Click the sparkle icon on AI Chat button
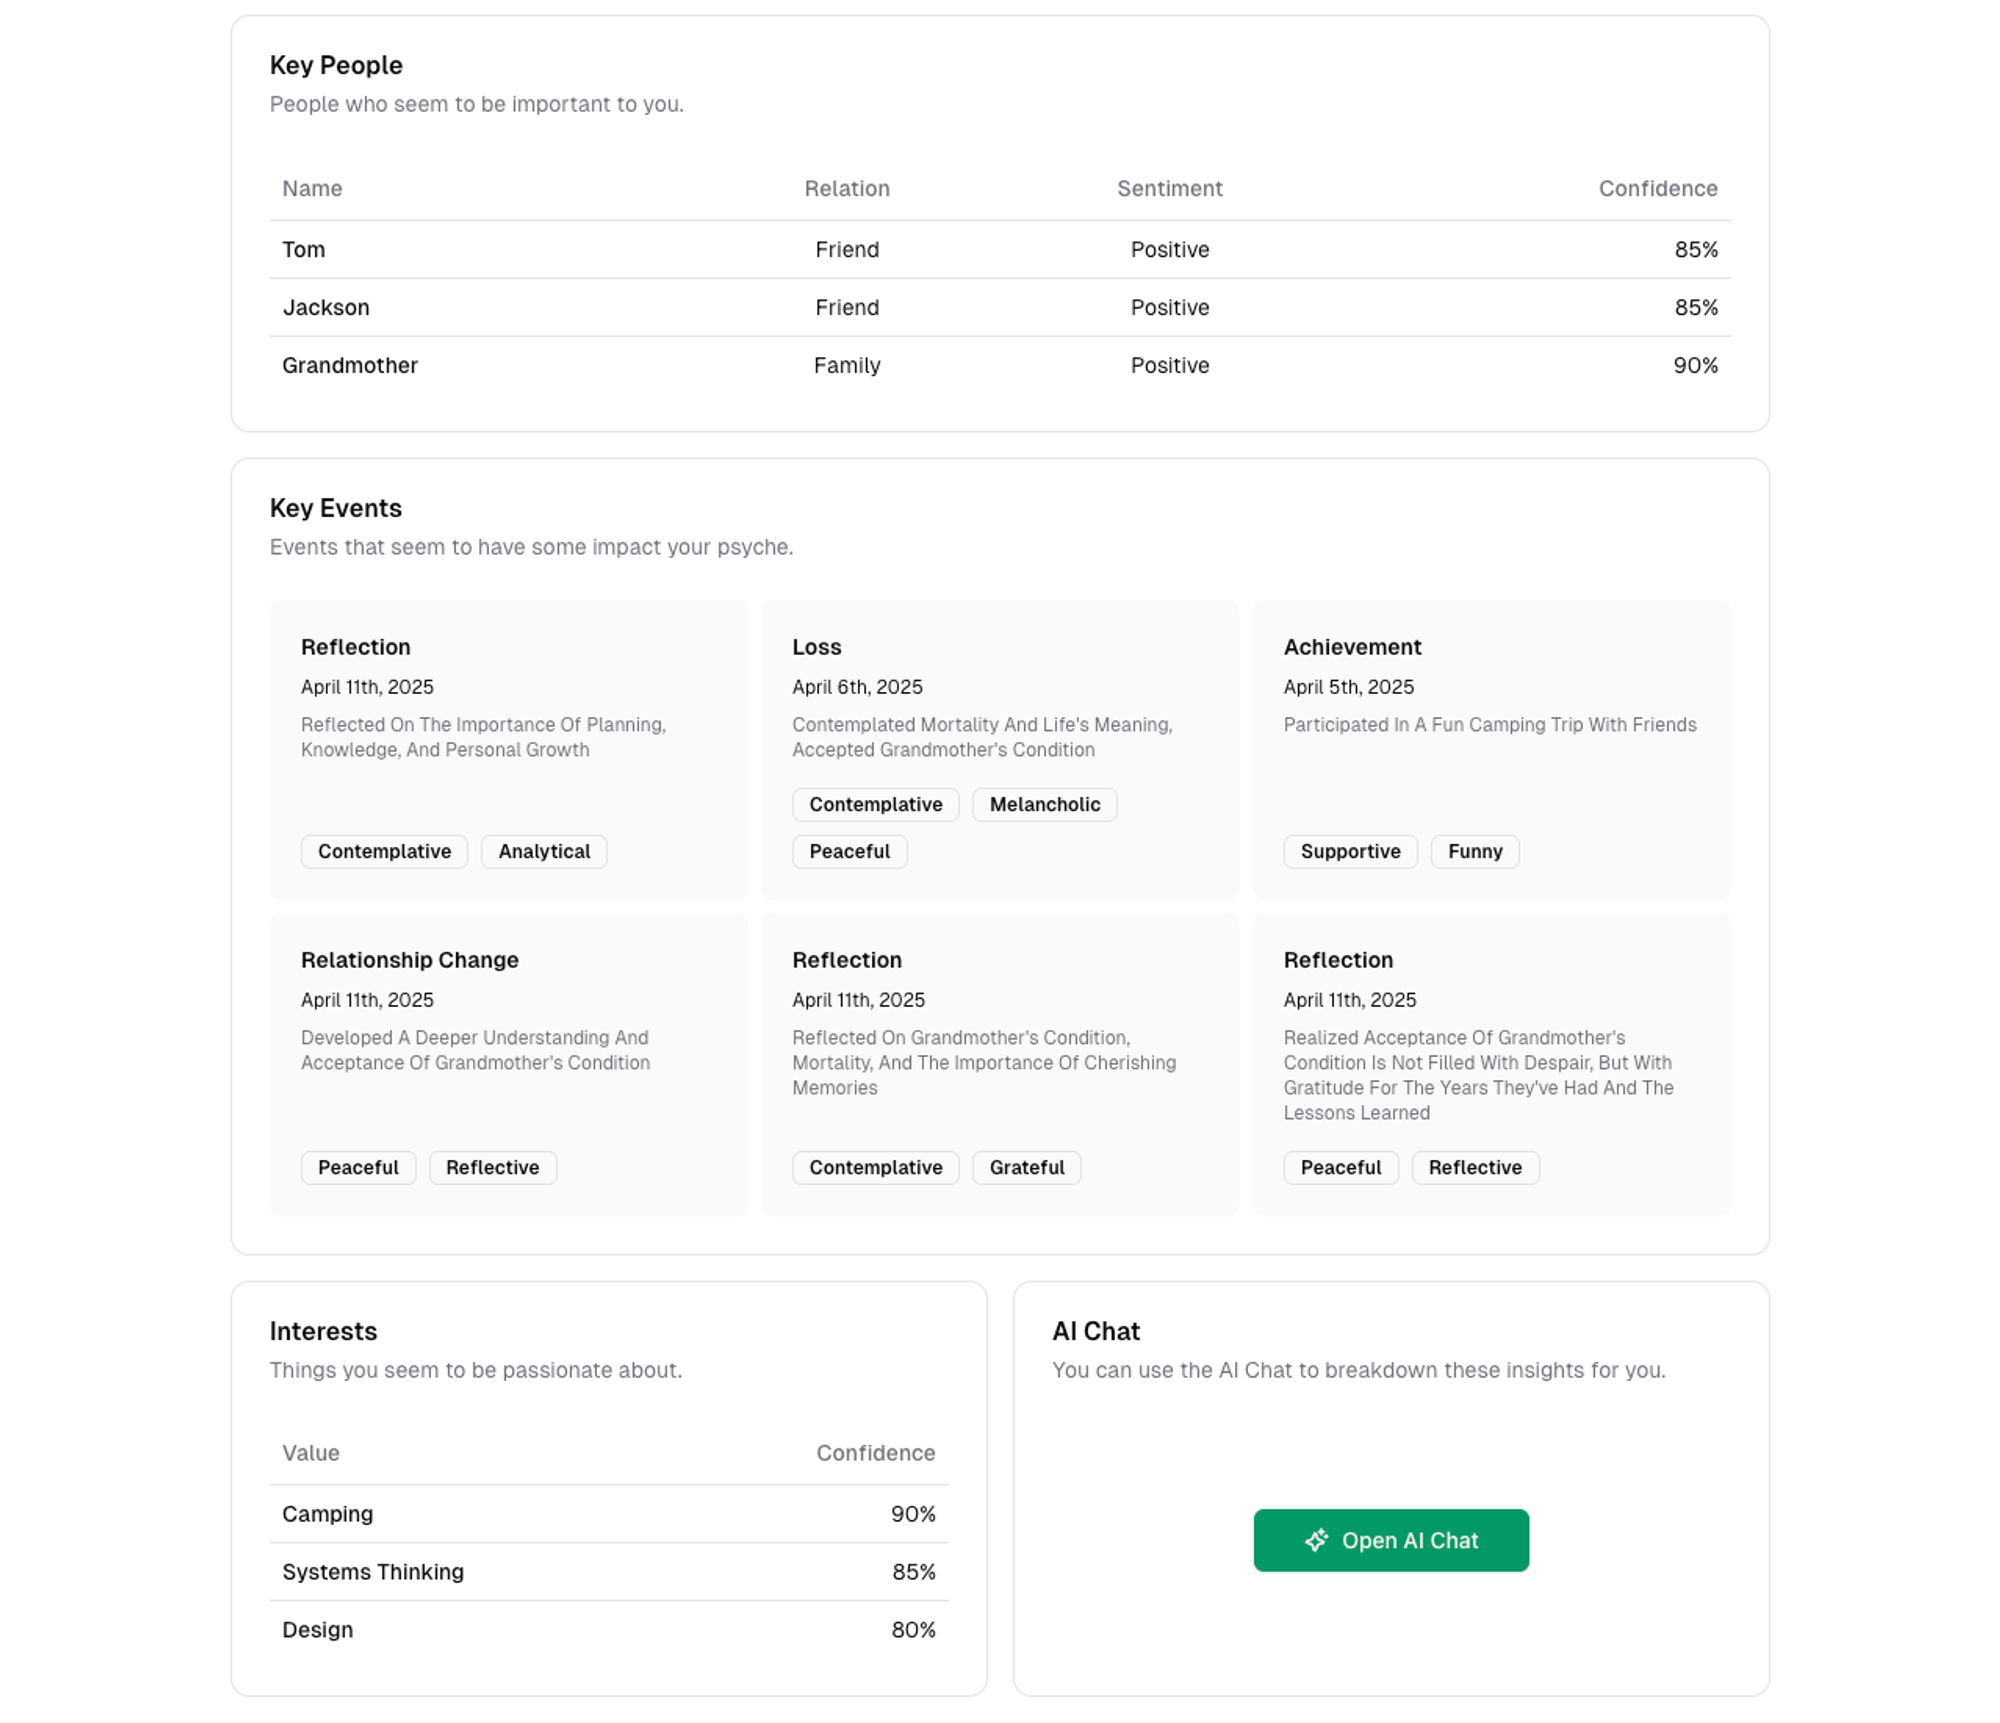Image resolution: width=2000 pixels, height=1723 pixels. point(1316,1540)
